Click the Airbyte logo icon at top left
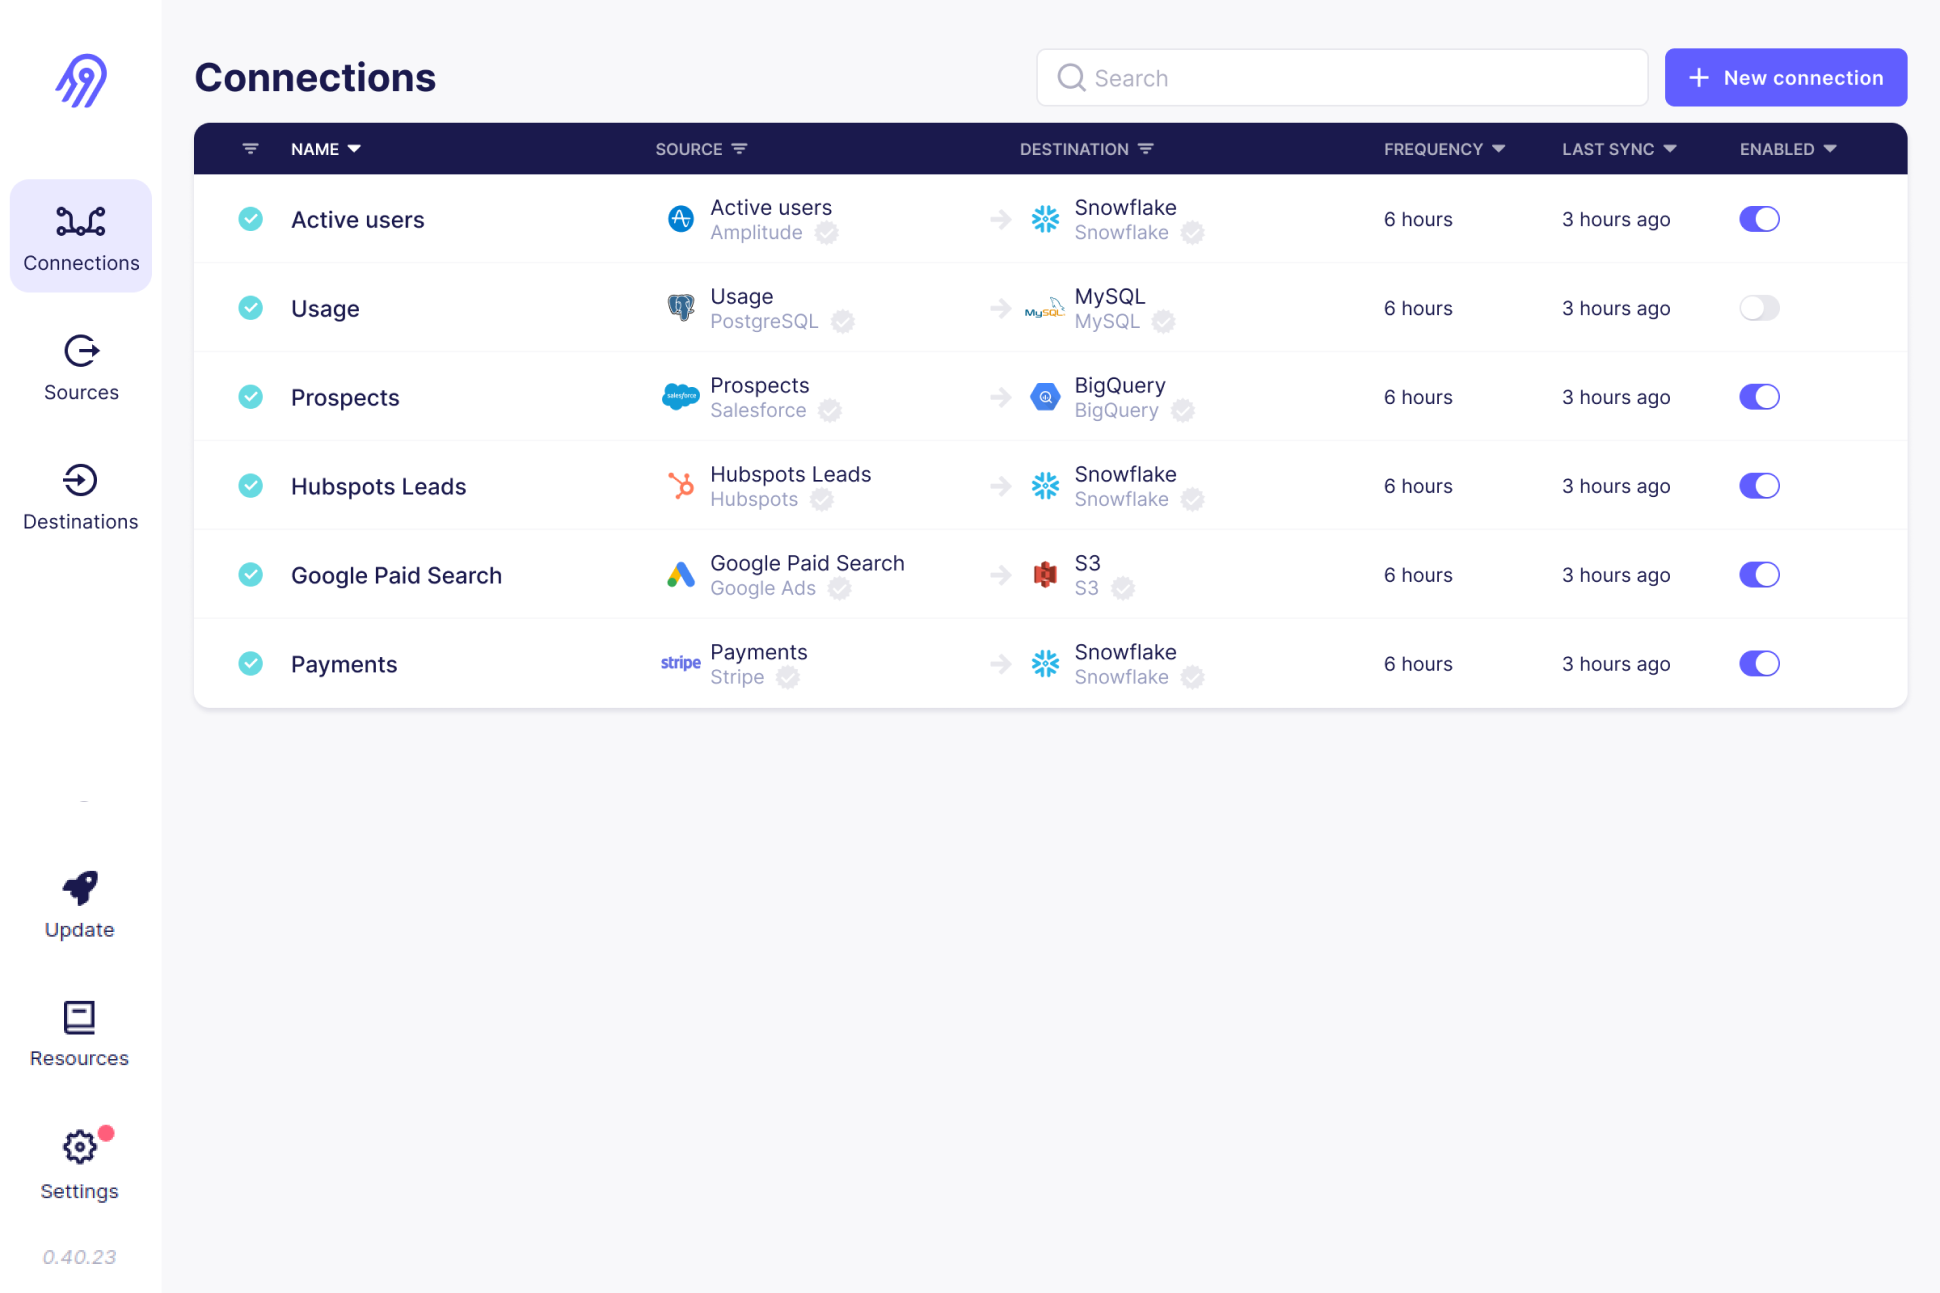Screen dimensions: 1940x1293 pos(81,76)
